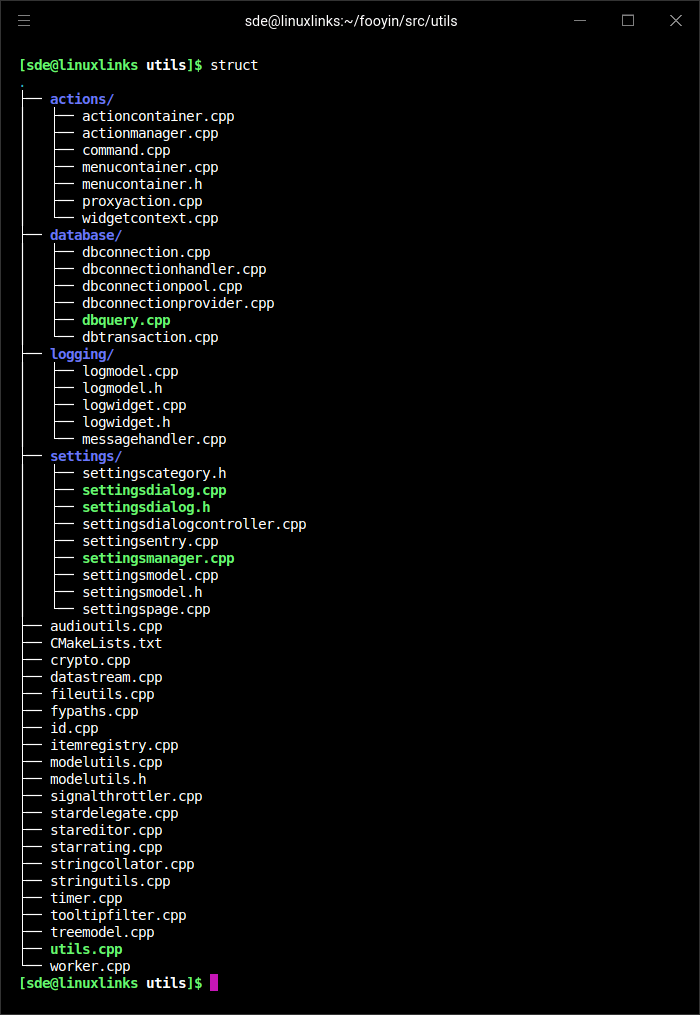Maximize the terminal window
Image resolution: width=700 pixels, height=1015 pixels.
[x=628, y=20]
